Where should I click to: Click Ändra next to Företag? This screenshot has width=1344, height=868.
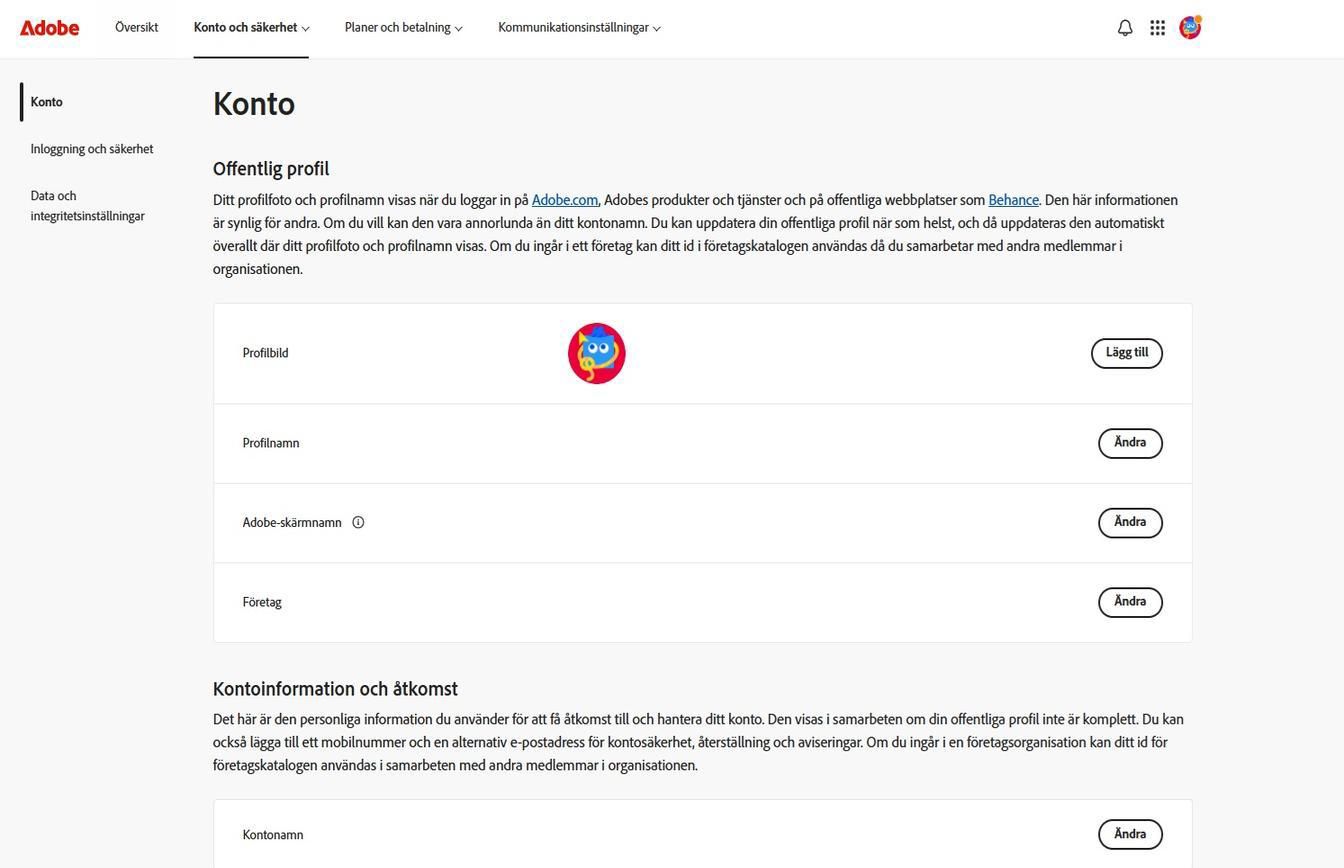(1130, 602)
